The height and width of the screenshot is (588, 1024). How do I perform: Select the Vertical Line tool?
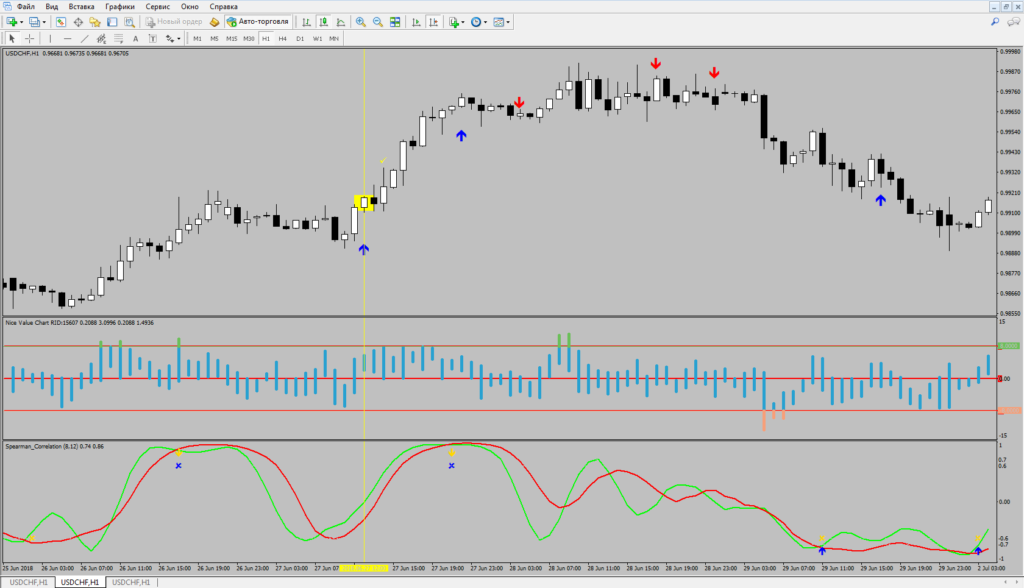pos(50,39)
